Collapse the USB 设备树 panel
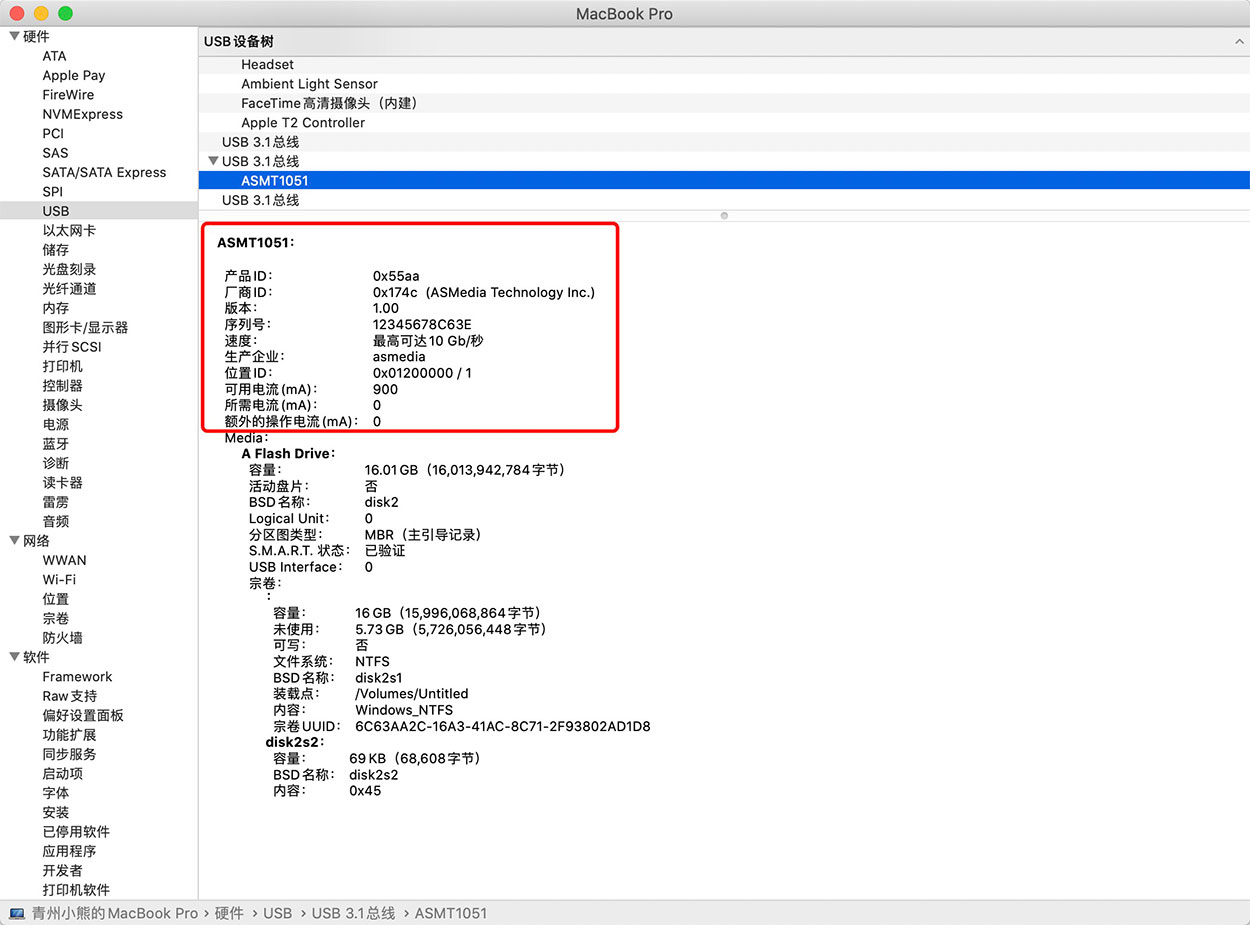Image resolution: width=1250 pixels, height=925 pixels. coord(1237,42)
